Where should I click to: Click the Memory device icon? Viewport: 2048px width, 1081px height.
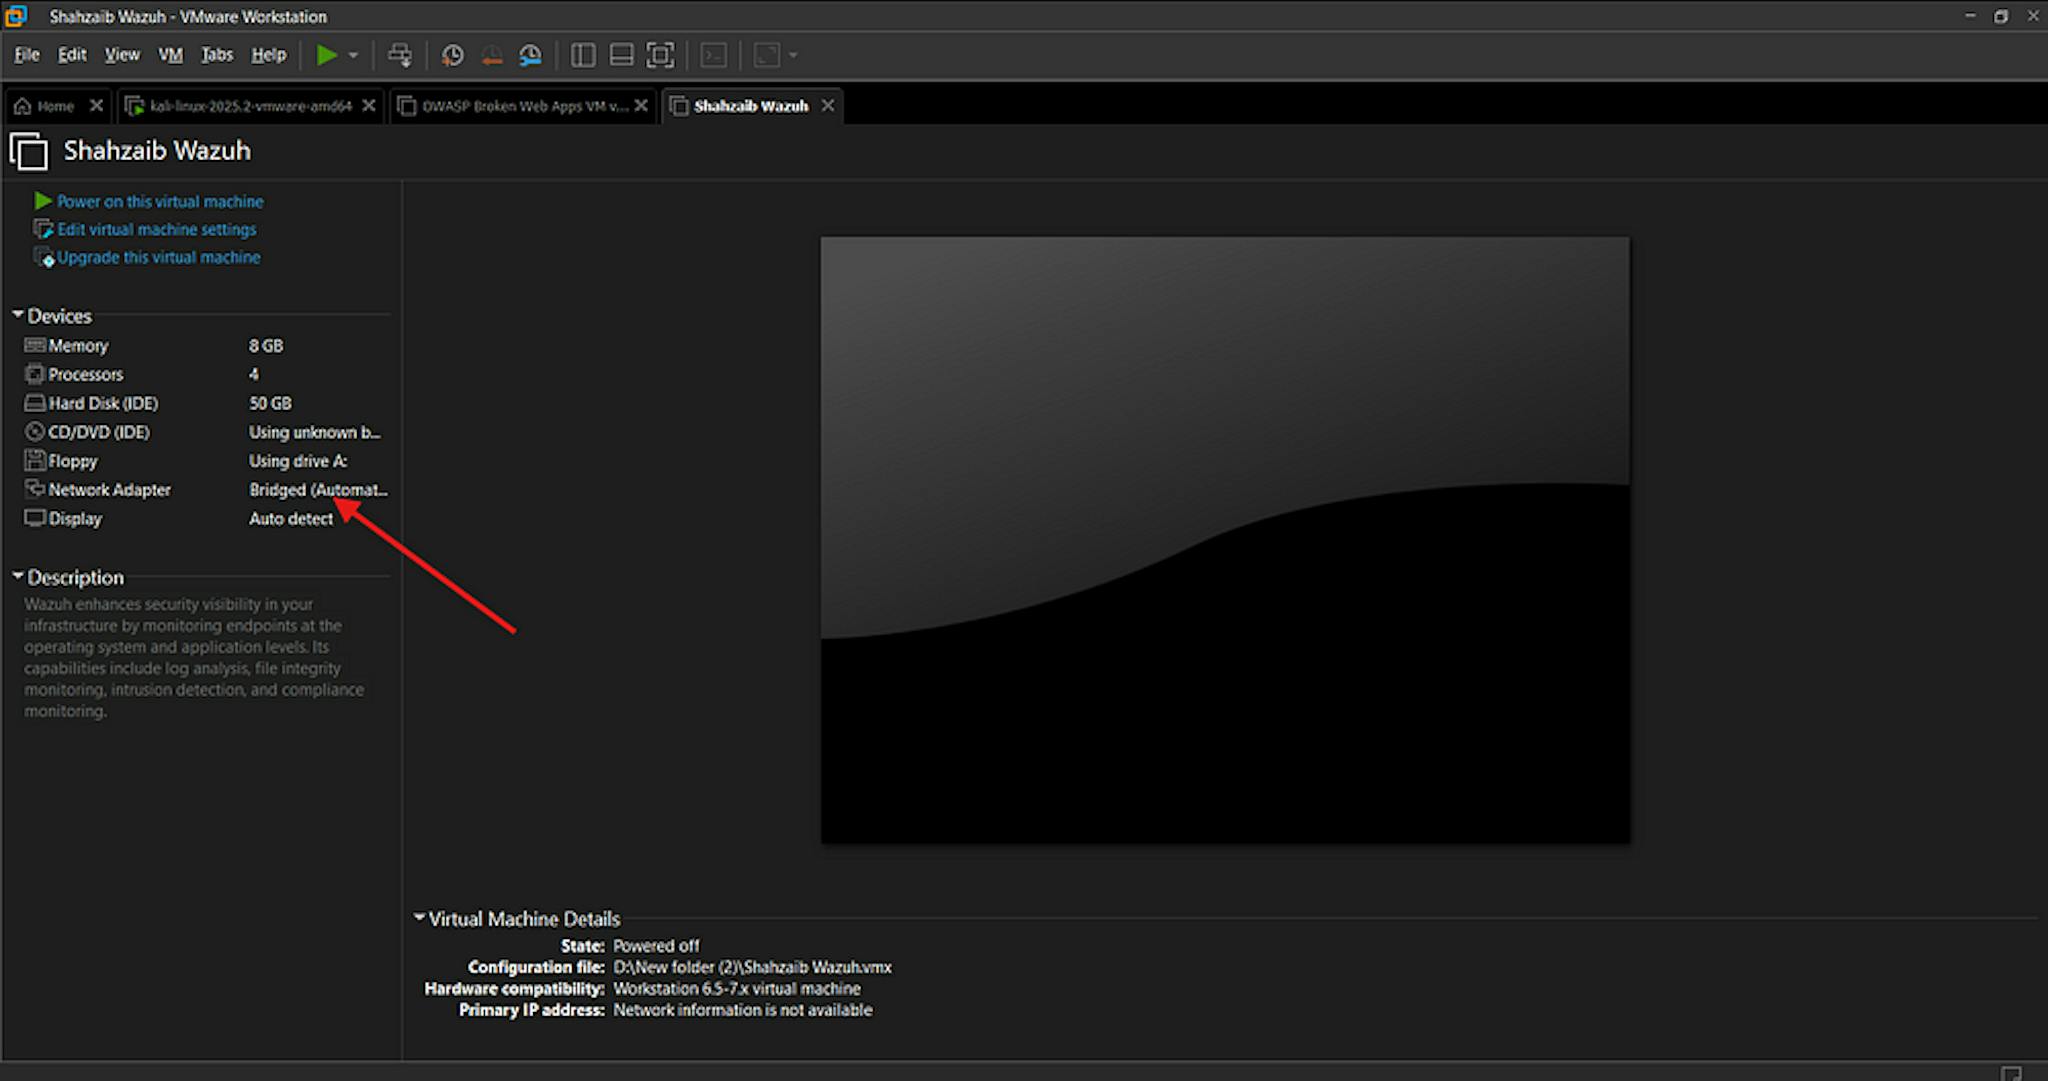pos(35,345)
